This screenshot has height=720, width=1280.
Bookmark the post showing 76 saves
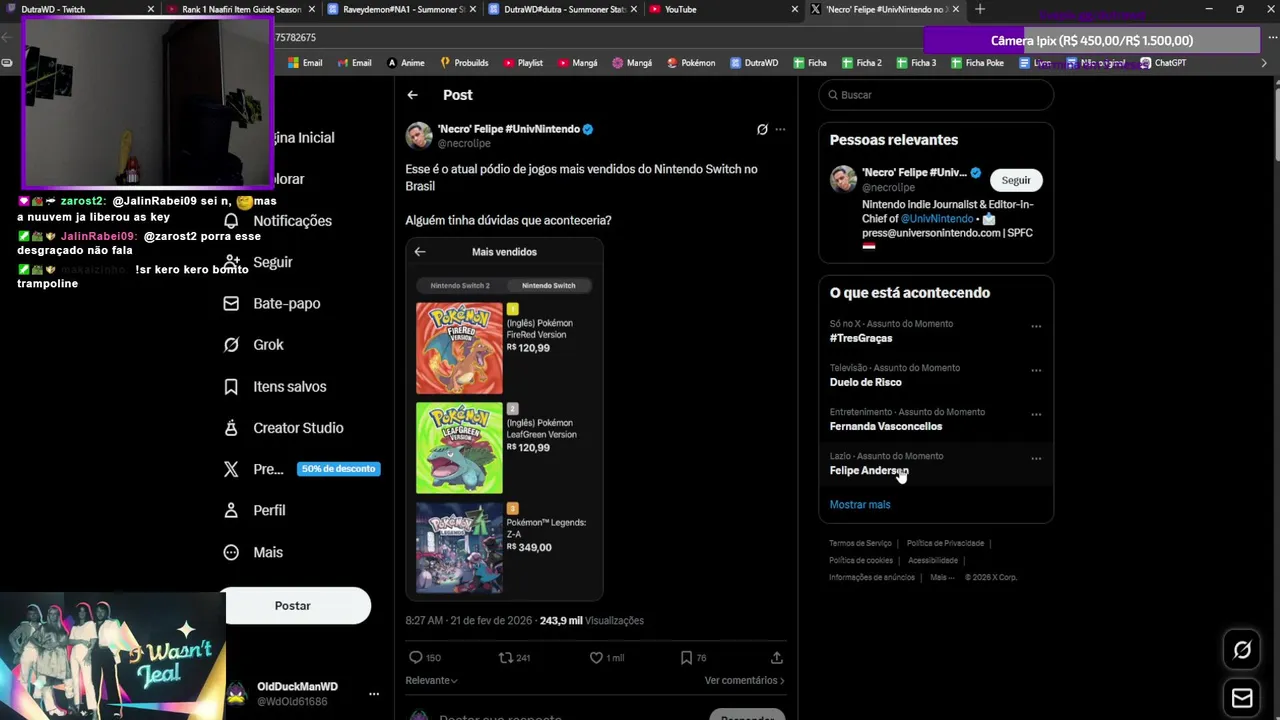[x=686, y=657]
